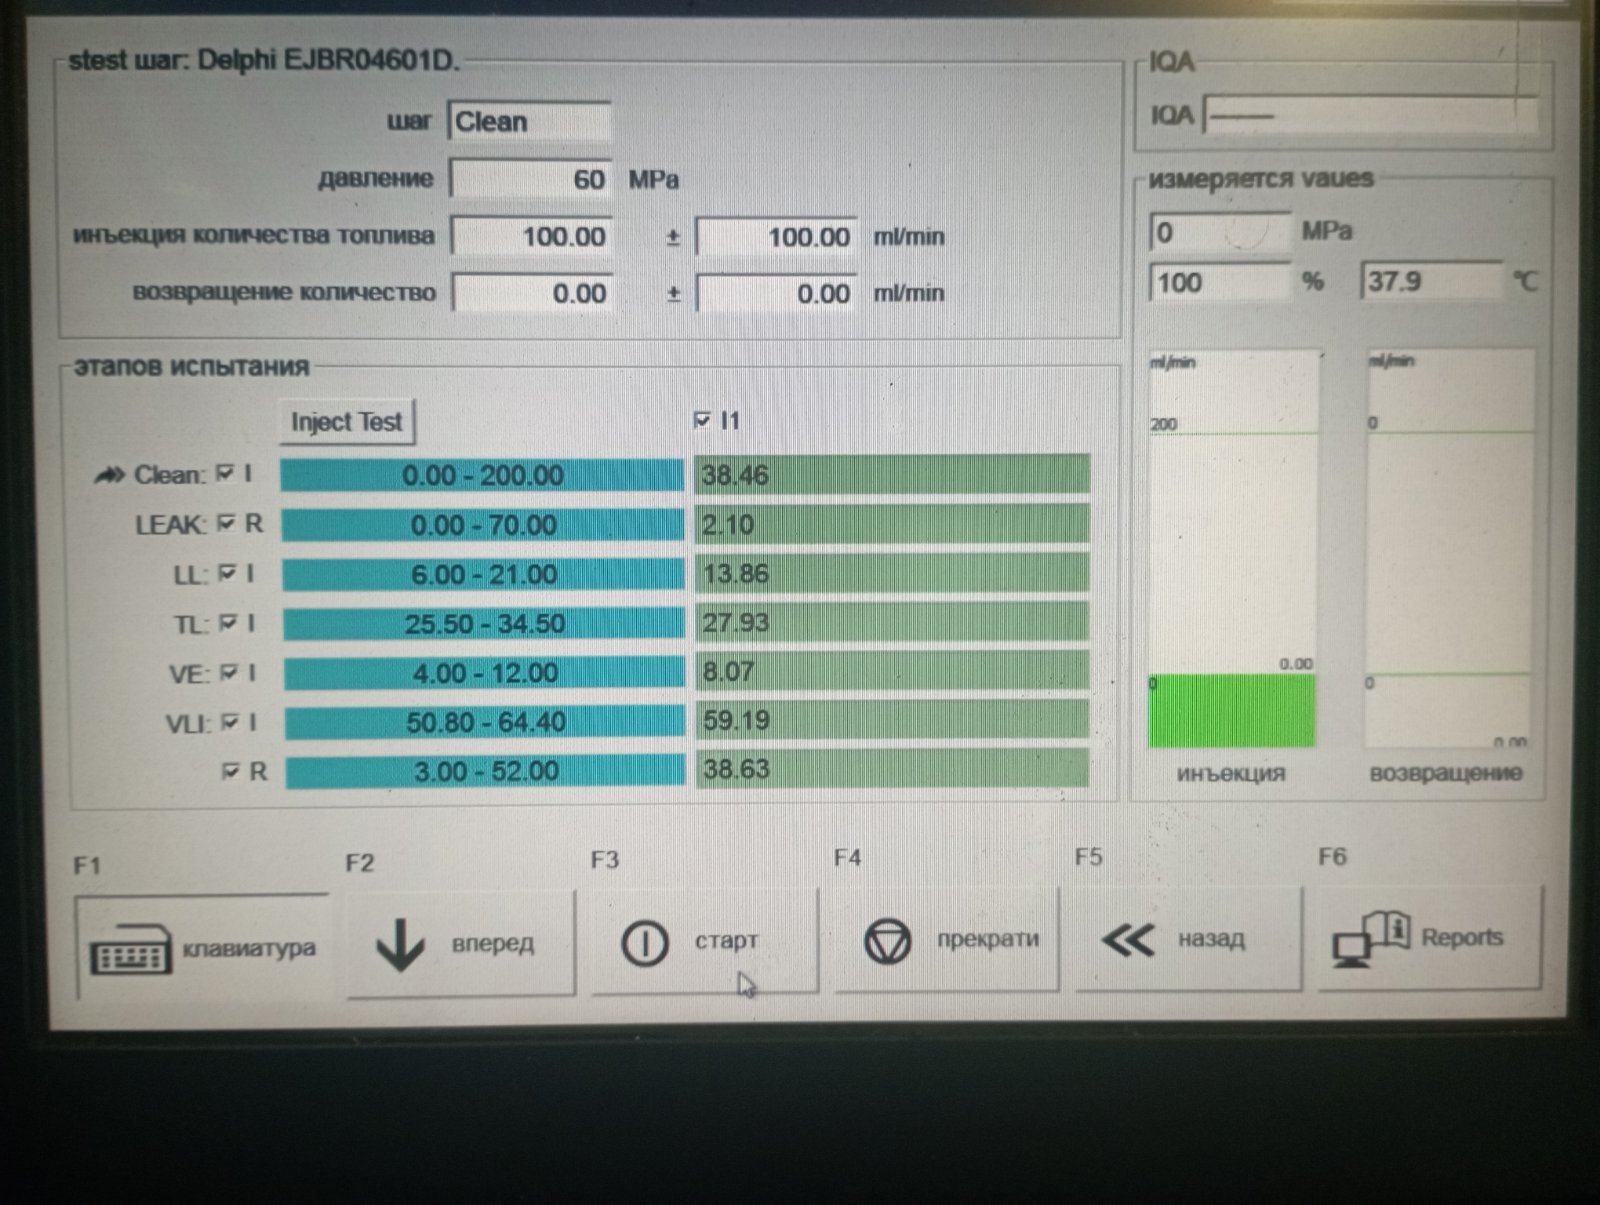Click the VLI range cell 50.80 - 64.40
Viewport: 1600px width, 1205px height.
coord(485,722)
